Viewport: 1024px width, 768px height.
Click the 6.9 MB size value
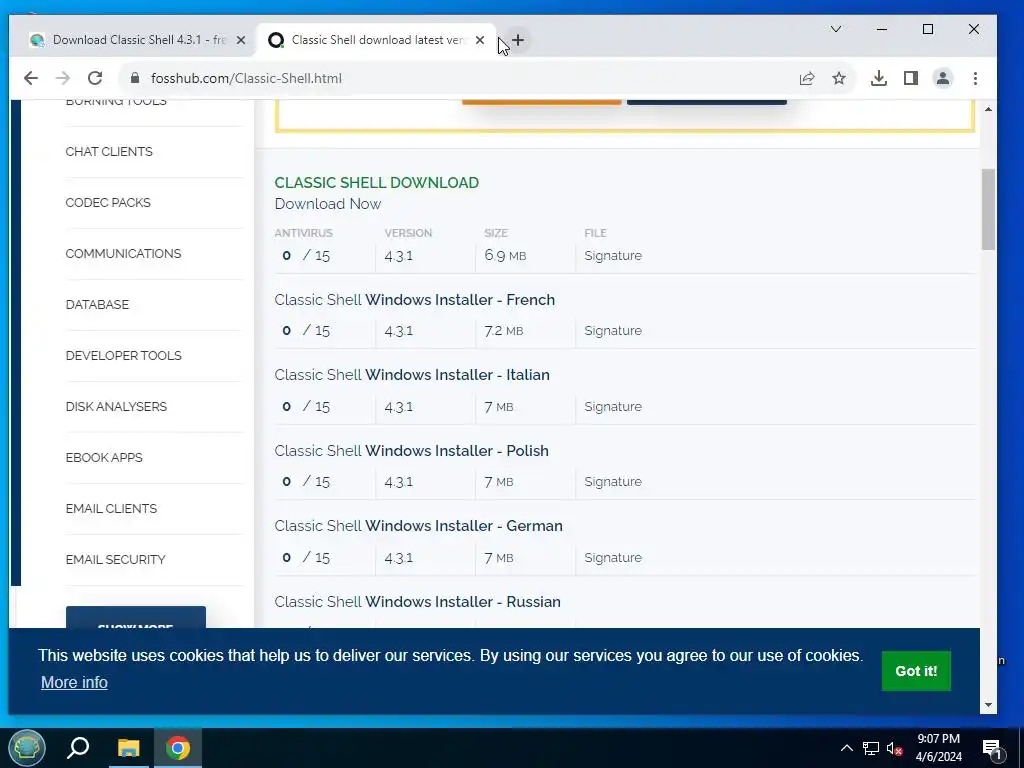point(505,255)
